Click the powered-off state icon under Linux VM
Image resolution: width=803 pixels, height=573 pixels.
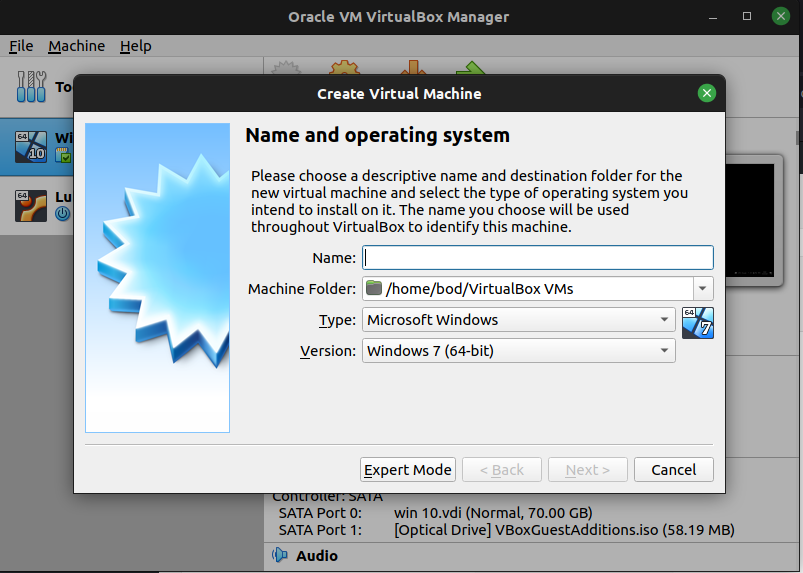coord(62,214)
